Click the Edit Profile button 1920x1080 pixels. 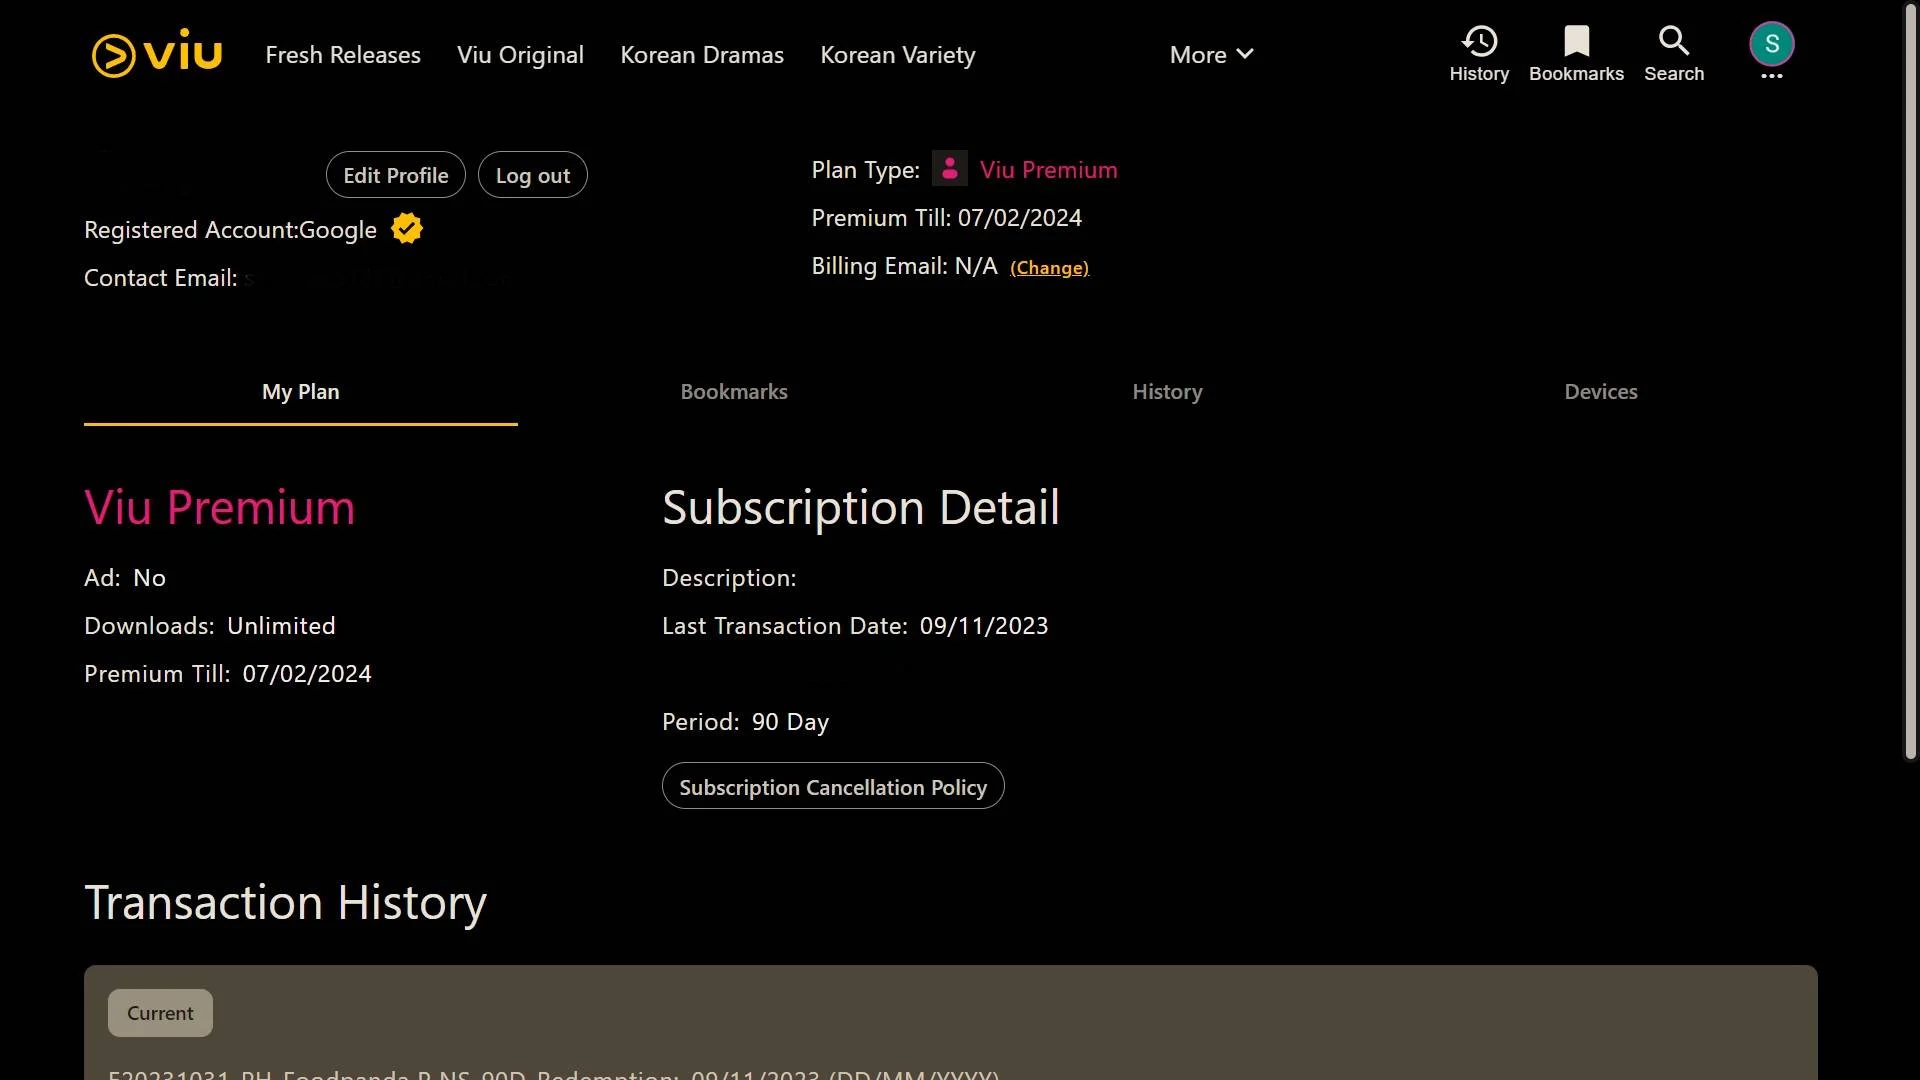click(x=396, y=175)
